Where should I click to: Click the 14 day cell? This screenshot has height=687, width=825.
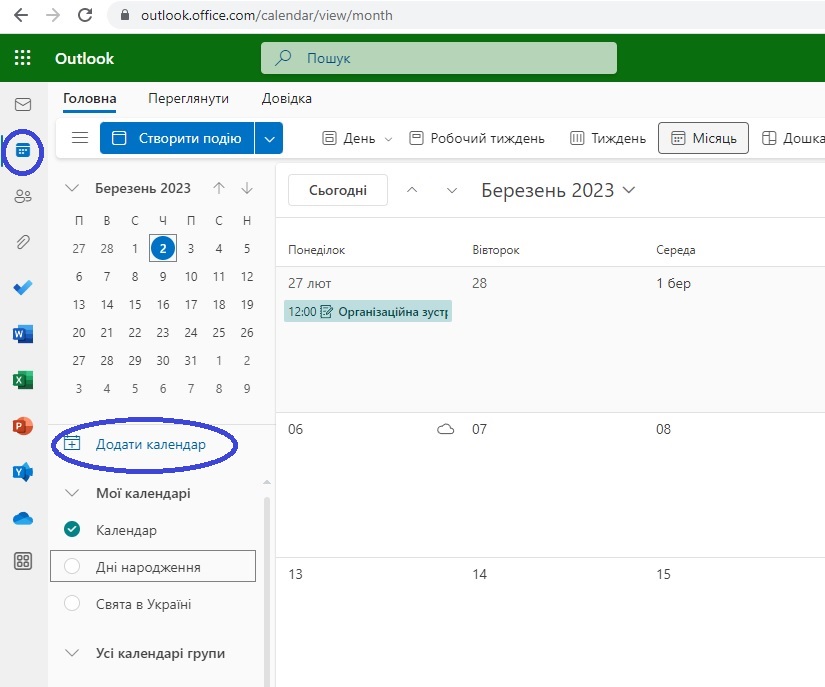(551, 623)
